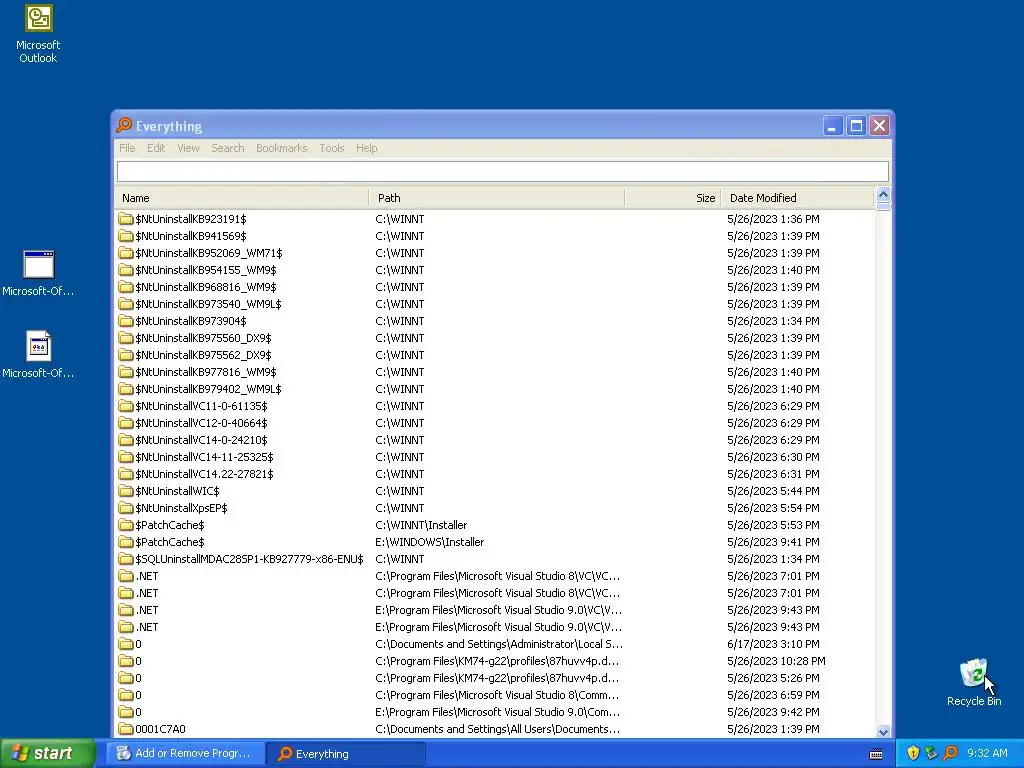Select the $NtUninstallVC14-11-25325$ row
1024x768 pixels.
pyautogui.click(x=494, y=456)
